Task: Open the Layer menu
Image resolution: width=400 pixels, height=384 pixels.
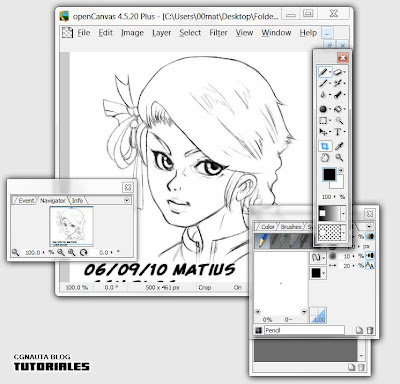Action: coord(161,33)
